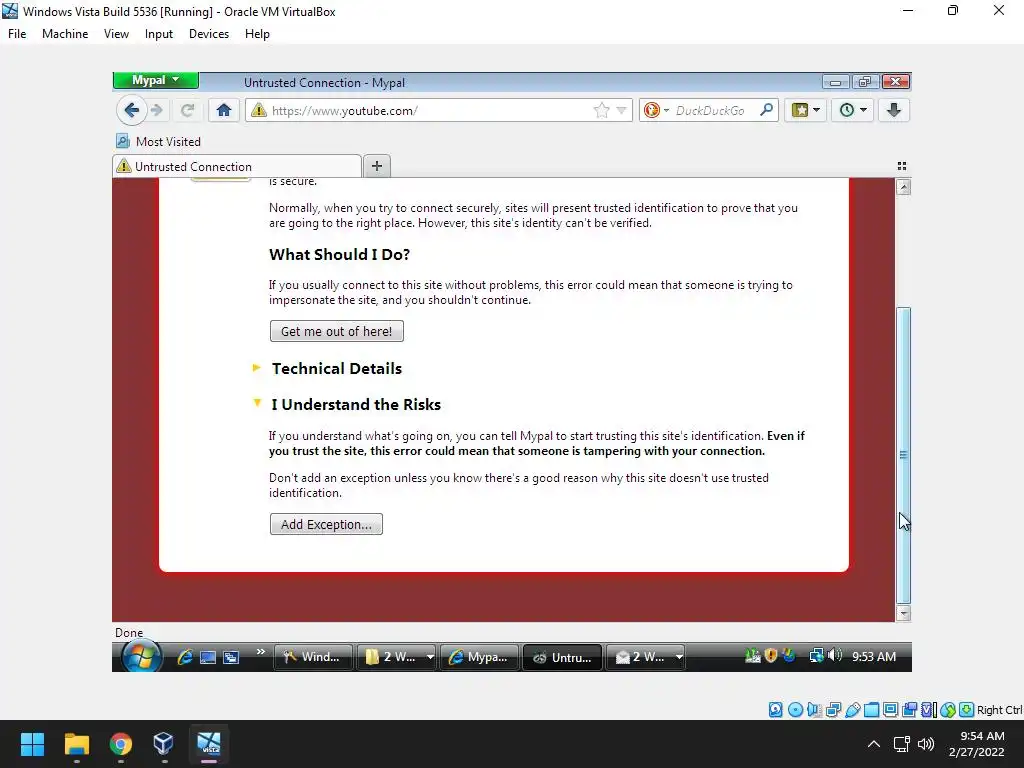Click the VirtualBox audio status icon
This screenshot has height=768, width=1024.
point(814,710)
